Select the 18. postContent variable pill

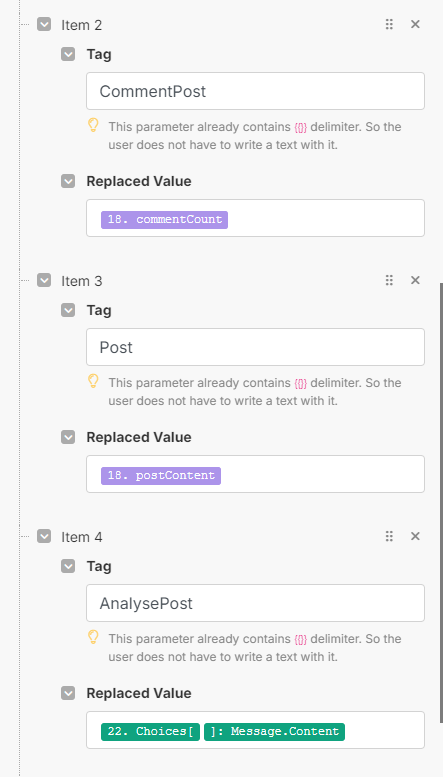click(x=161, y=476)
